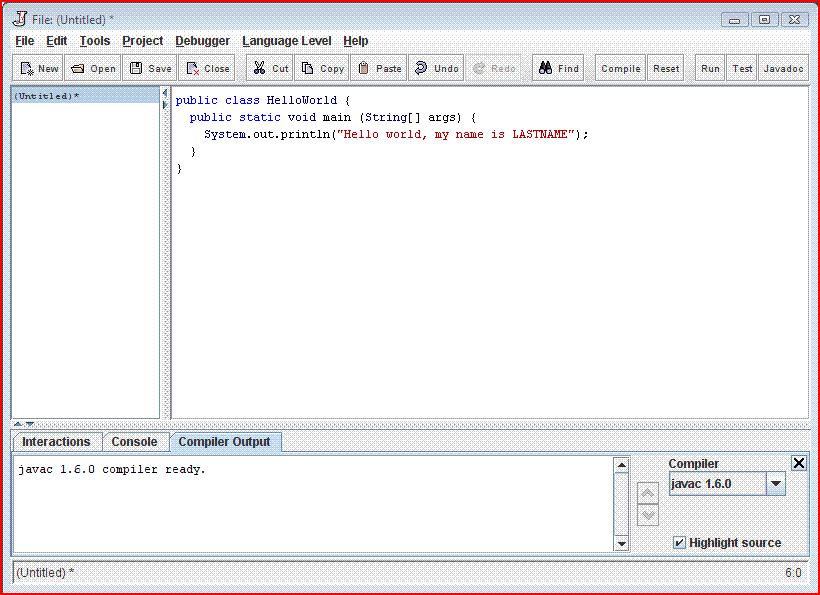Go to the next compiler error with the down arrow

click(648, 515)
